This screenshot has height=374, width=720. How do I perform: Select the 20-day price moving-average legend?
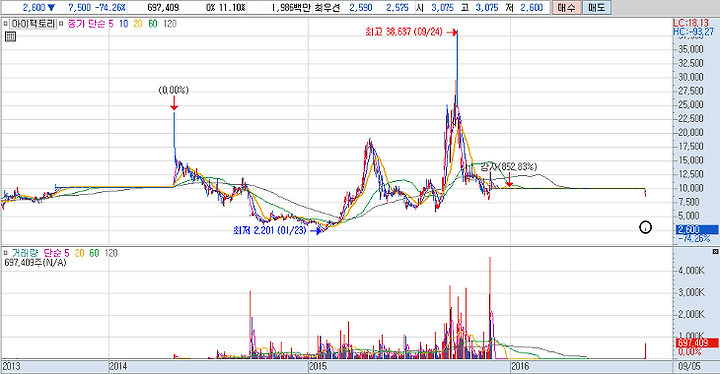pos(138,23)
